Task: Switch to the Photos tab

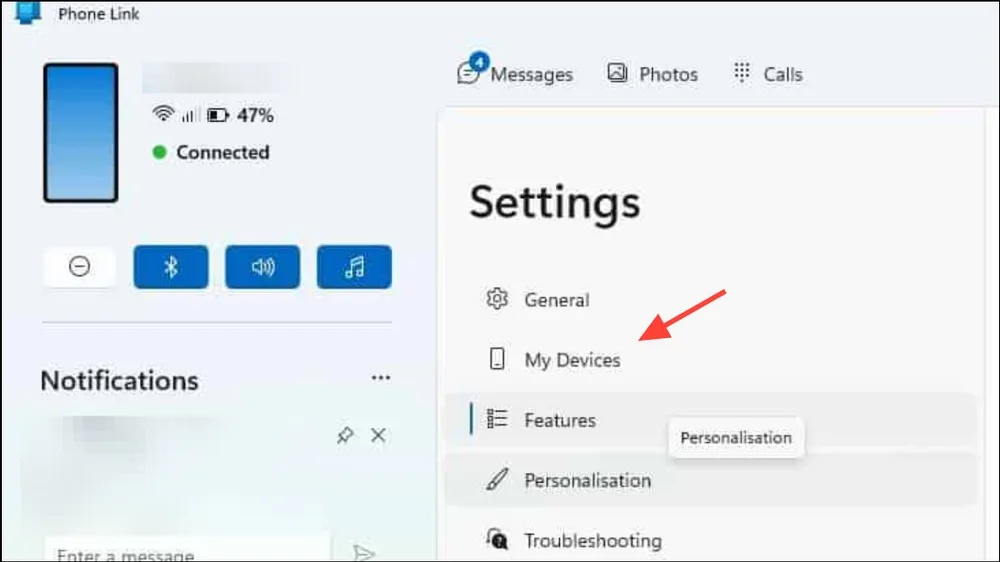Action: pyautogui.click(x=652, y=74)
